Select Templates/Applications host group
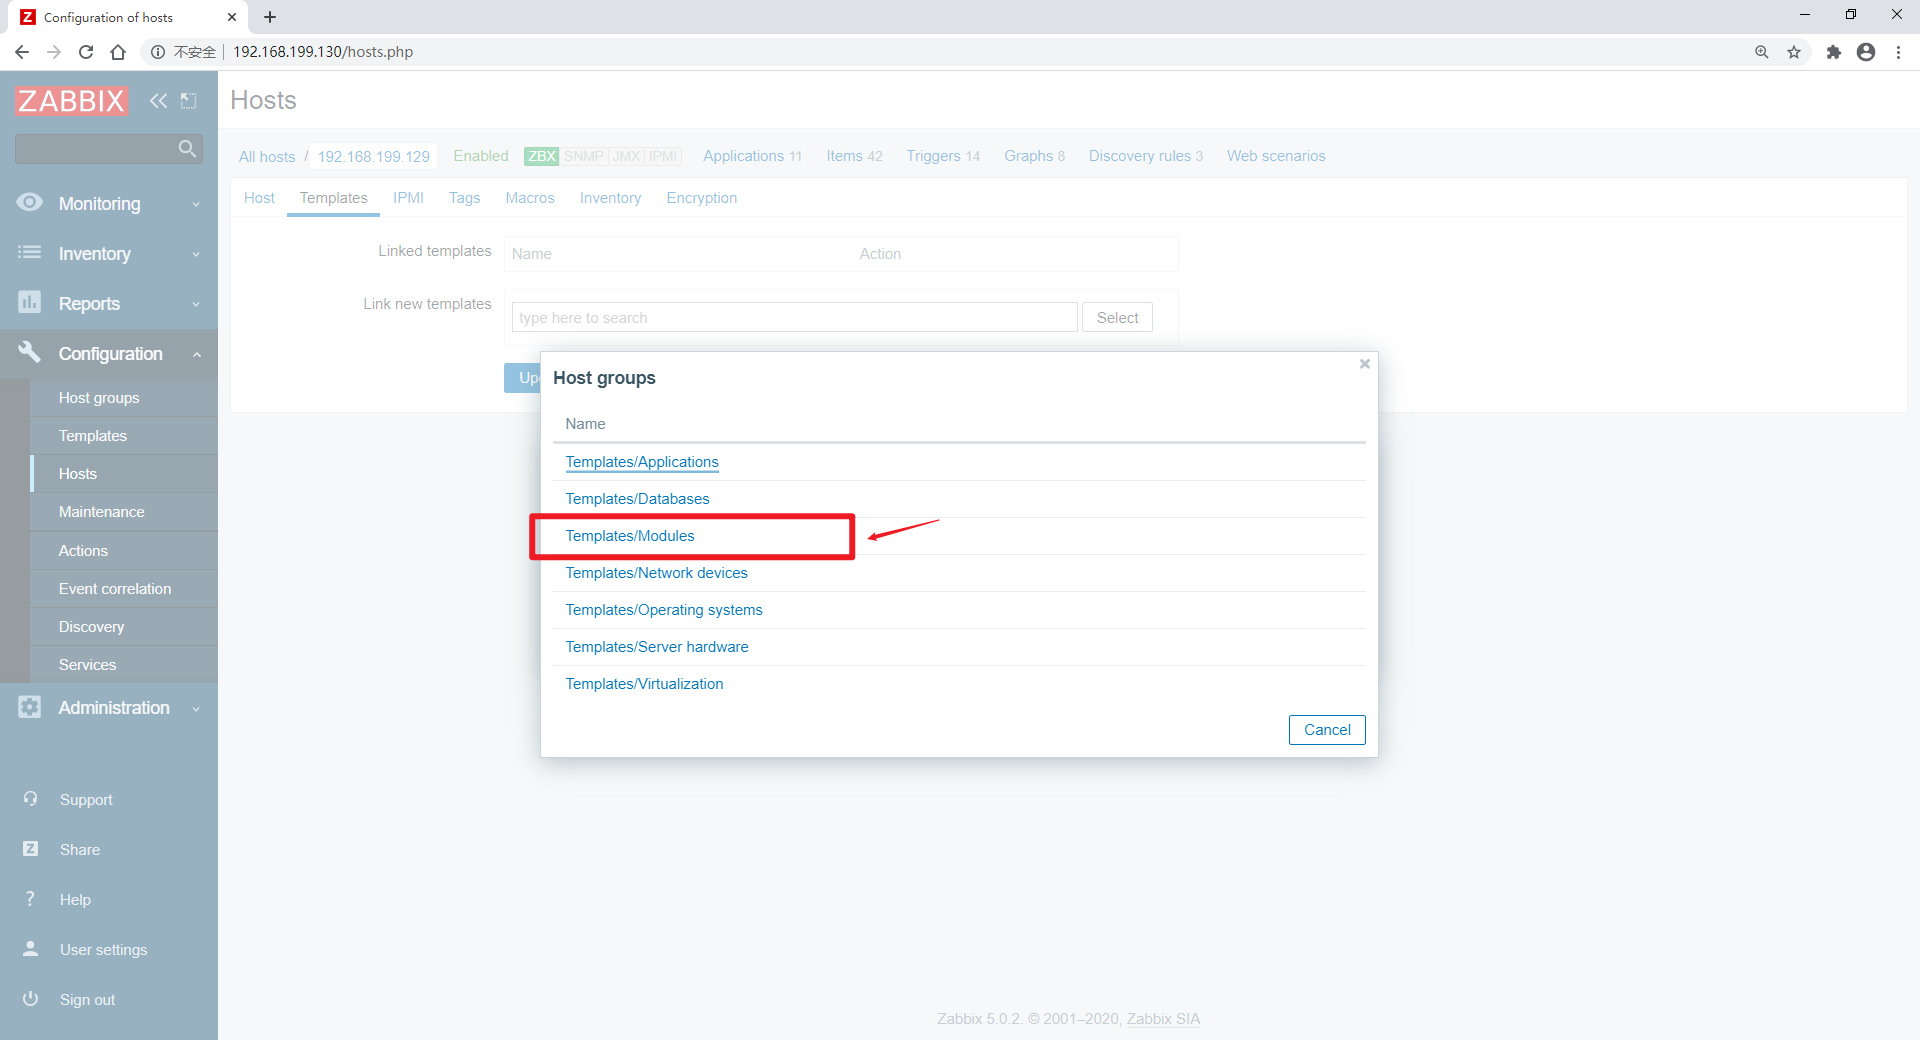Image resolution: width=1920 pixels, height=1040 pixels. [x=641, y=462]
